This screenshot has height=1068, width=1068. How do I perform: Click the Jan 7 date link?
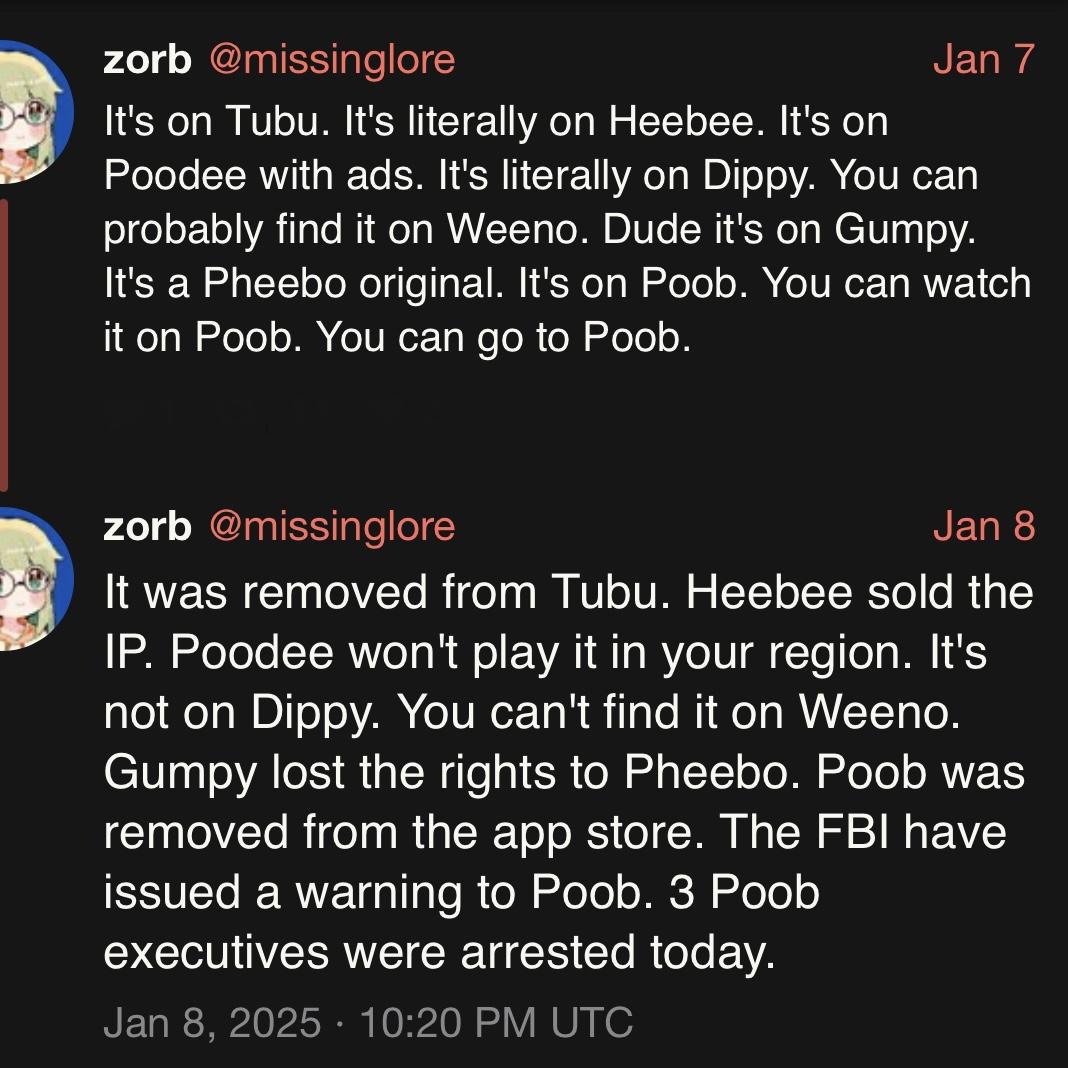click(983, 60)
